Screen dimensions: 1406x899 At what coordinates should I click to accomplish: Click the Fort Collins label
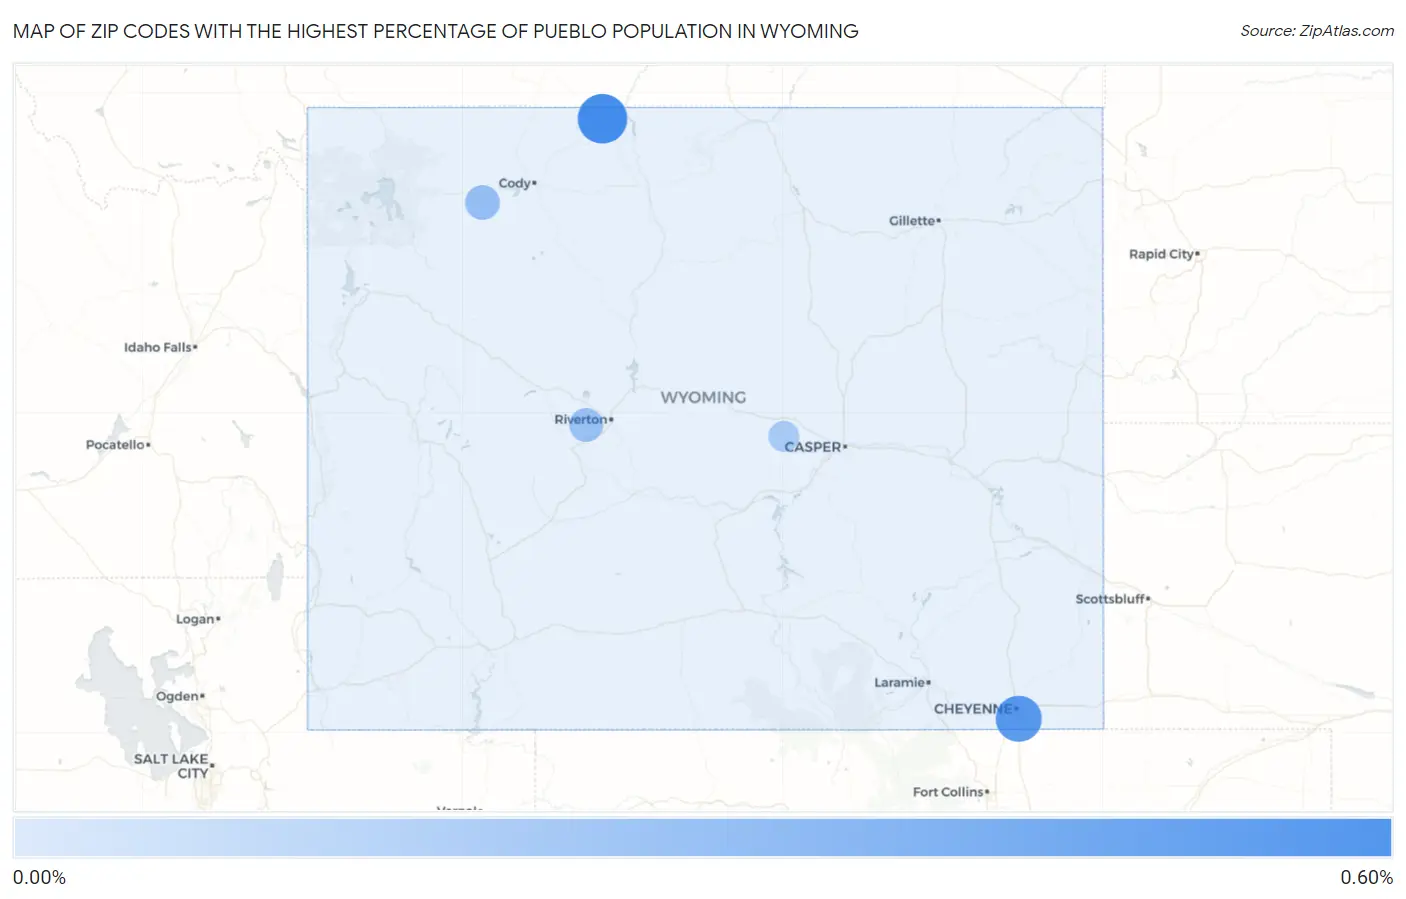pos(950,792)
